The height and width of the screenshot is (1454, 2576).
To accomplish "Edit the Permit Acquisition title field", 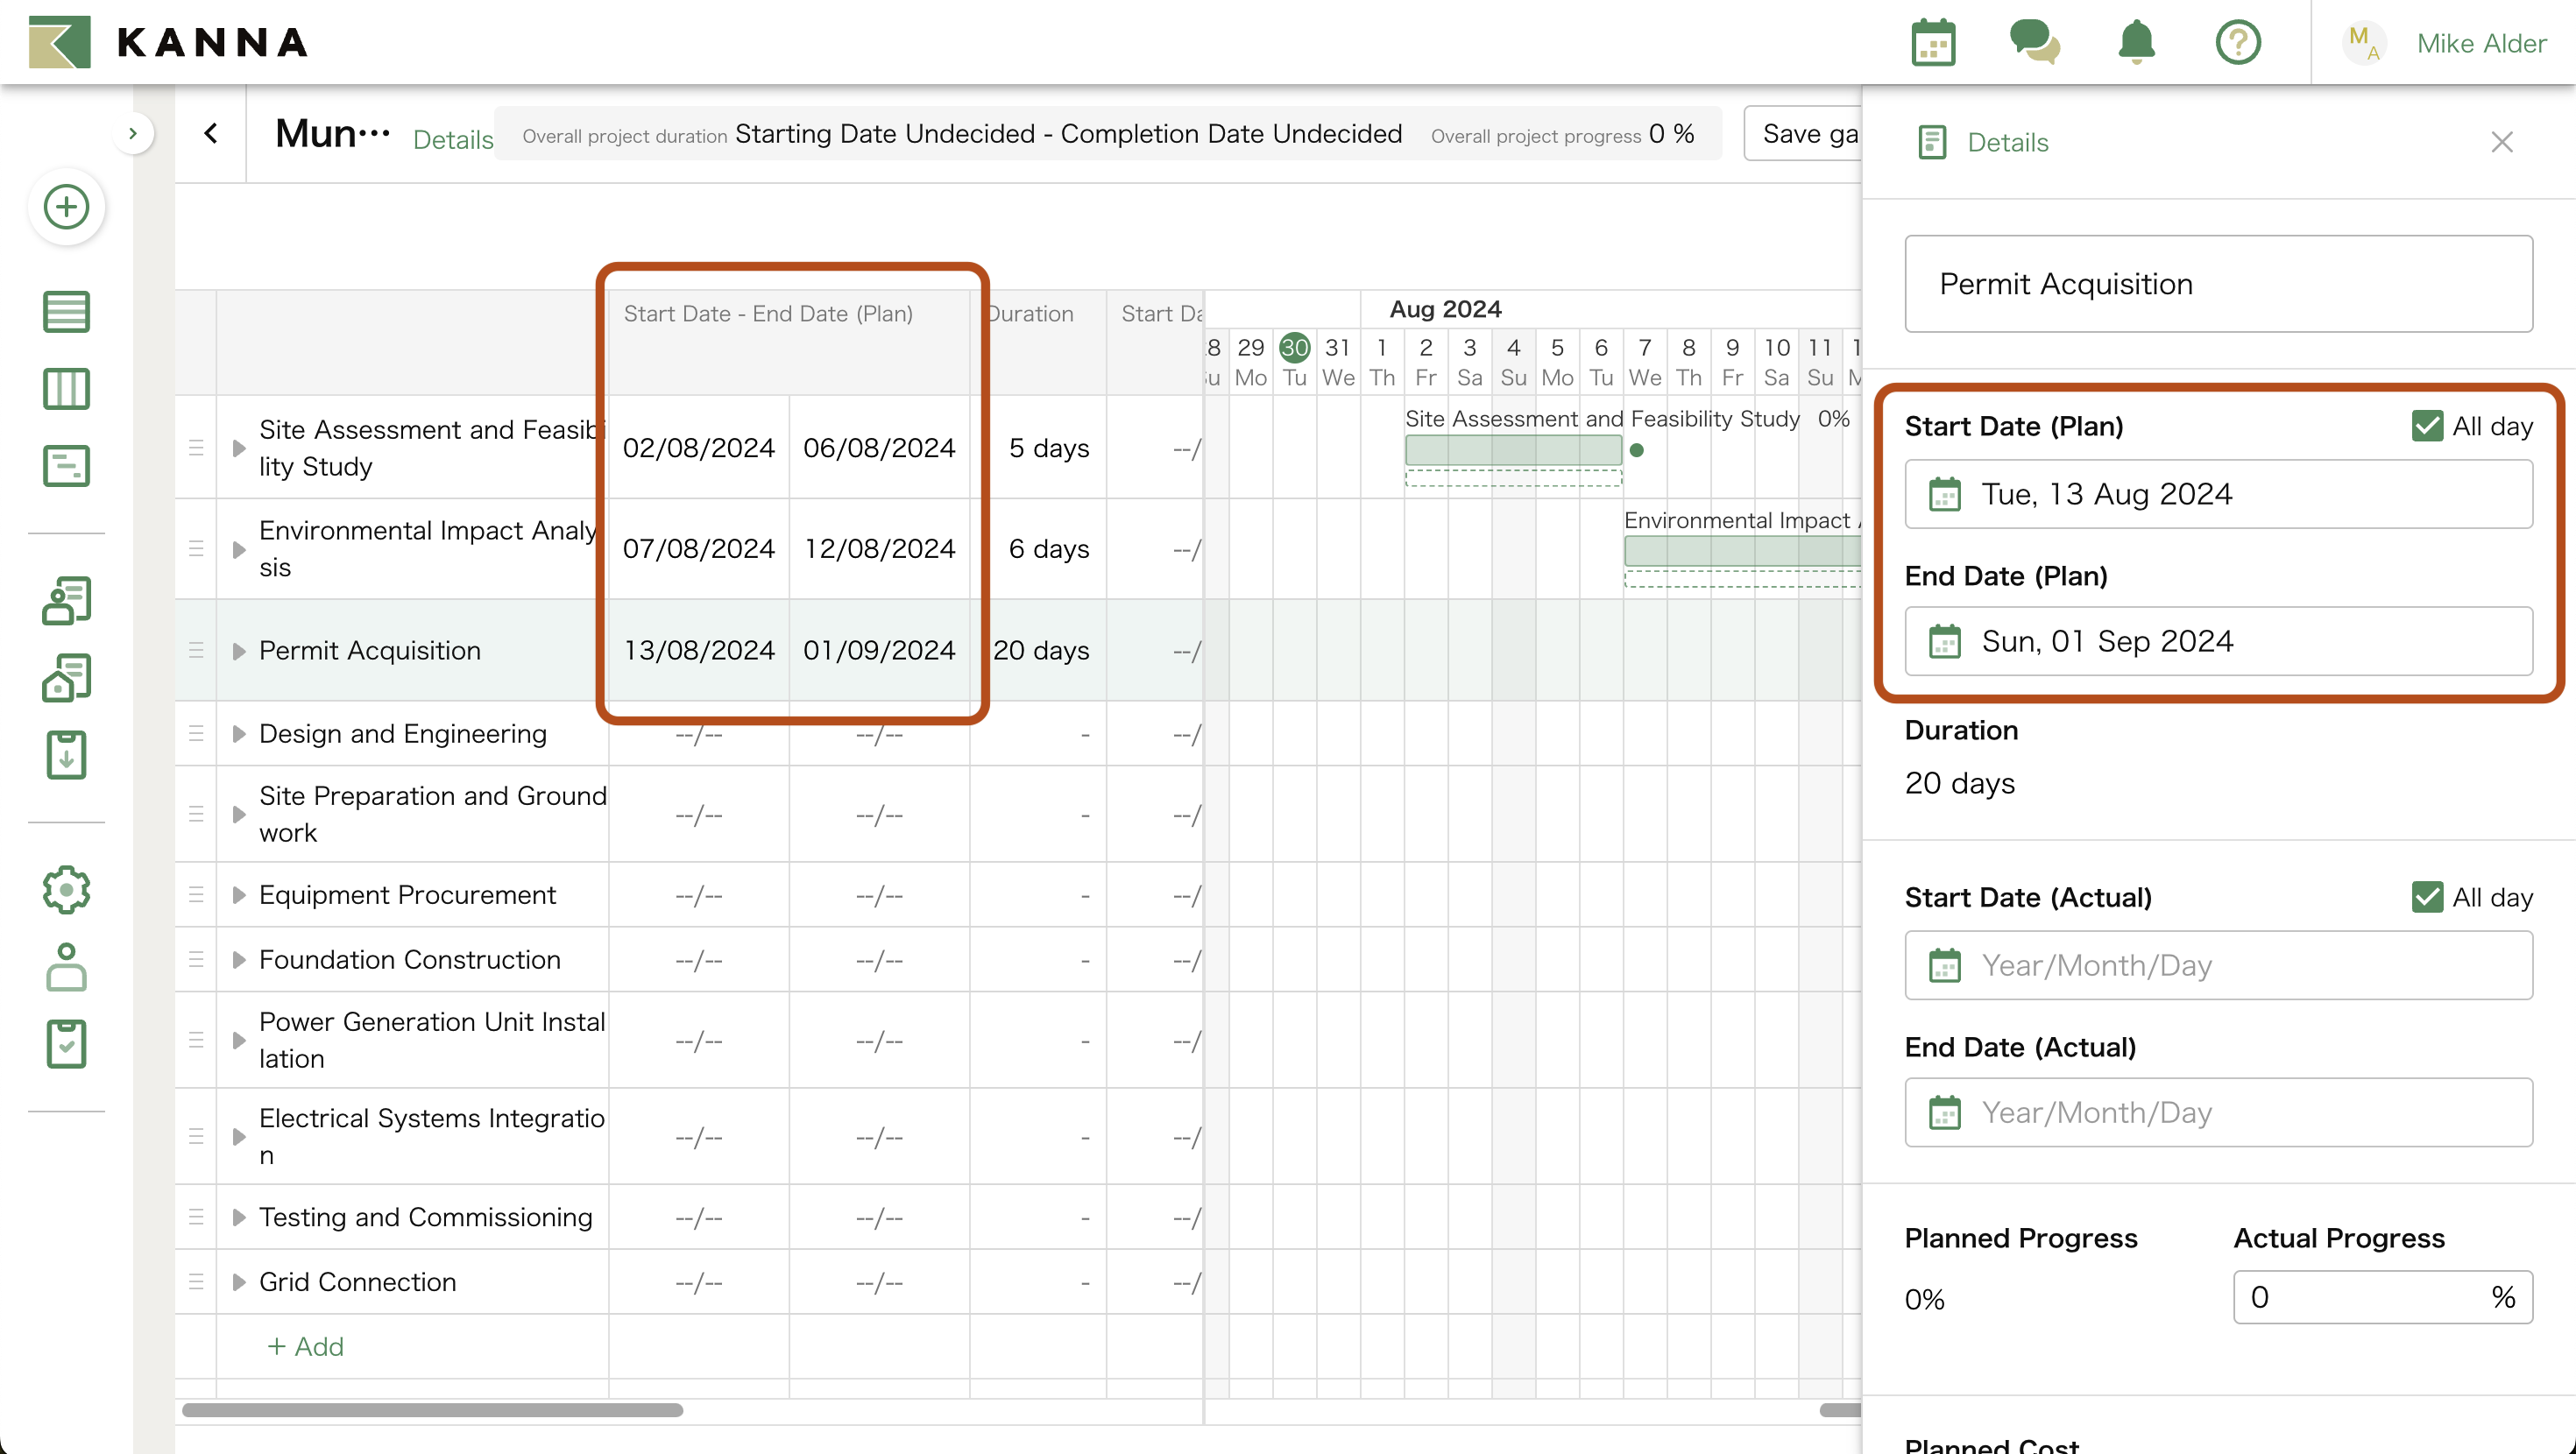I will 2218,284.
